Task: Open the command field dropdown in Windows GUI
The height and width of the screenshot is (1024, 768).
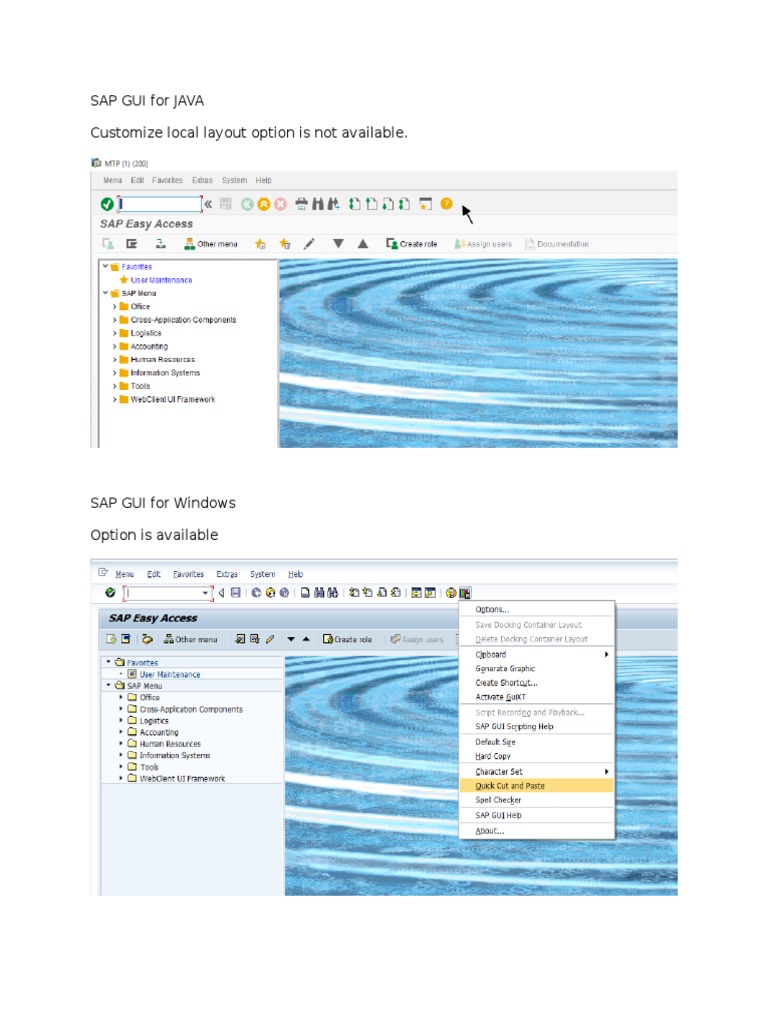Action: pyautogui.click(x=205, y=593)
